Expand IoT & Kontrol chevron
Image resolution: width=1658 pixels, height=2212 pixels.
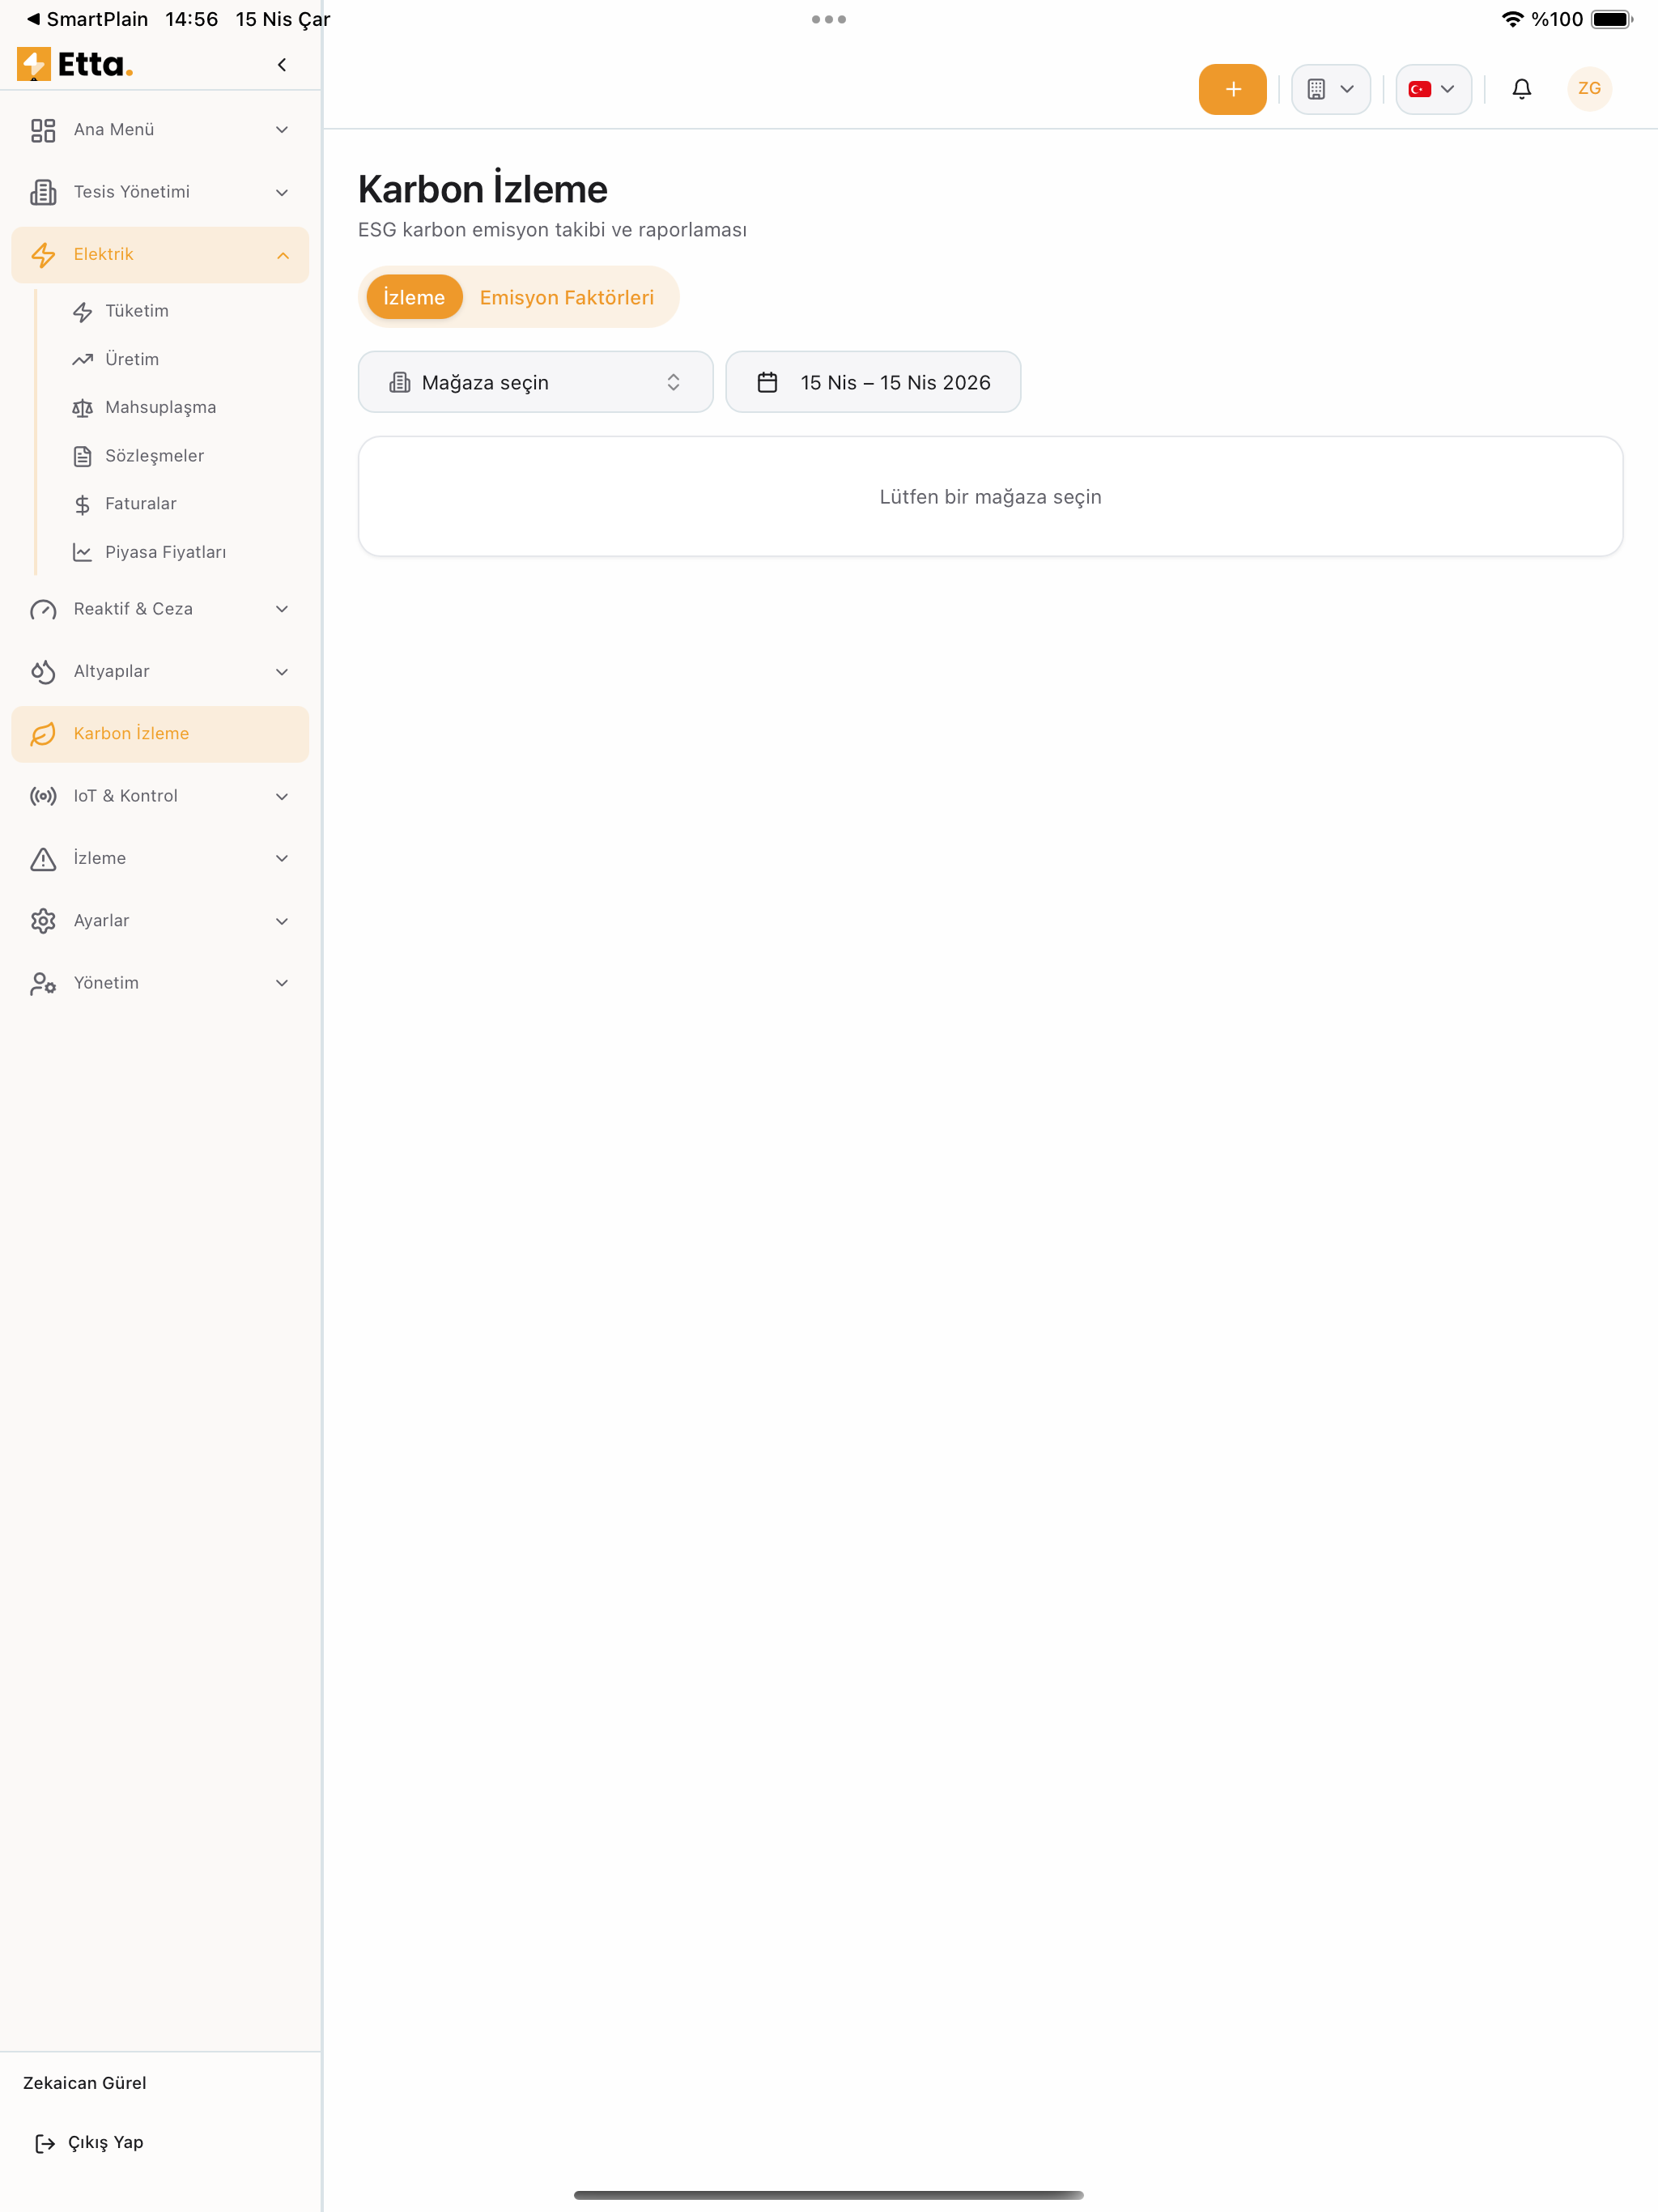282,796
